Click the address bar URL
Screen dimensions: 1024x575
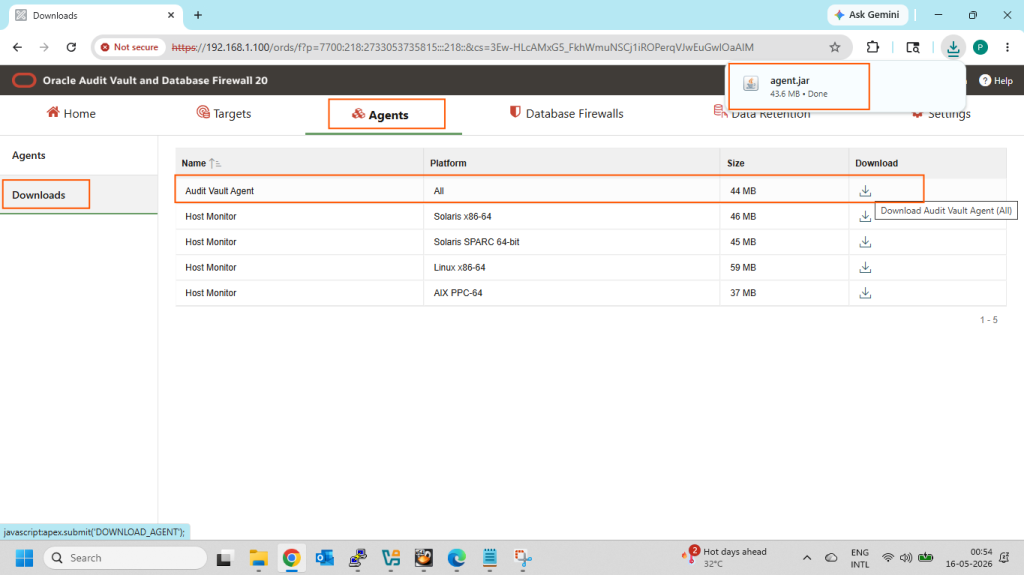tap(462, 47)
